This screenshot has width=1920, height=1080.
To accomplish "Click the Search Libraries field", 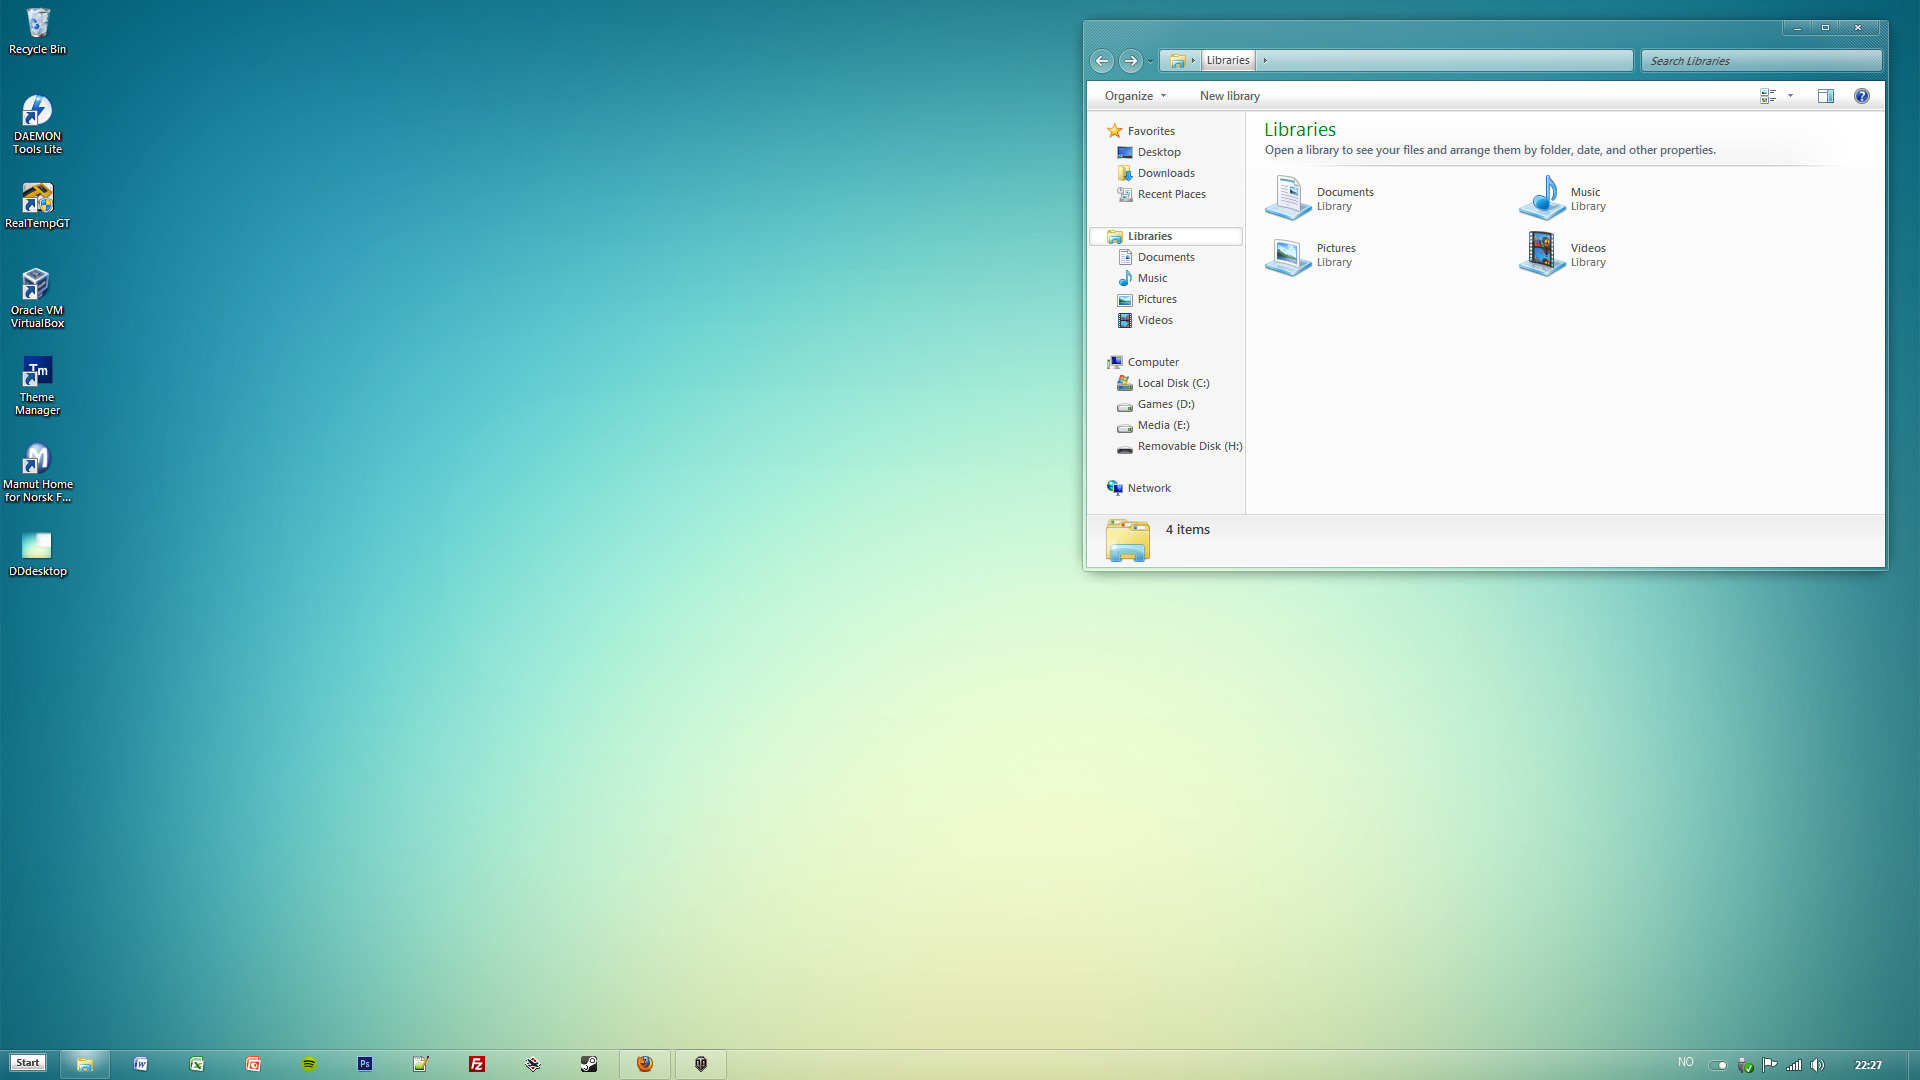I will (x=1760, y=61).
